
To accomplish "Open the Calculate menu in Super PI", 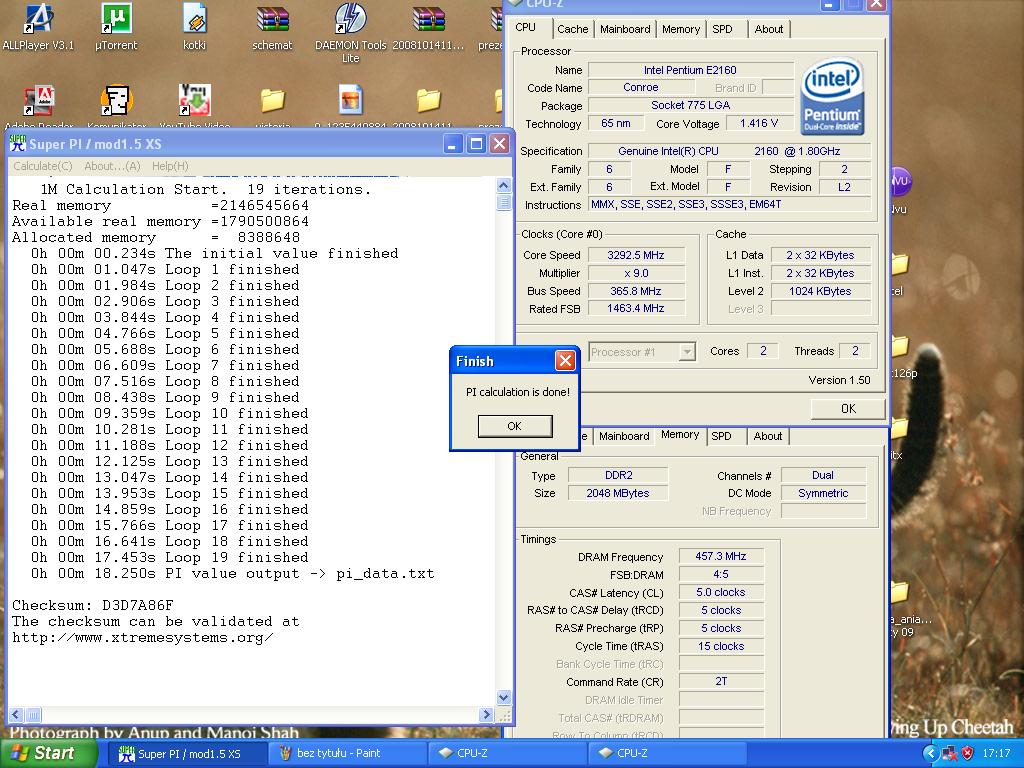I will [42, 166].
